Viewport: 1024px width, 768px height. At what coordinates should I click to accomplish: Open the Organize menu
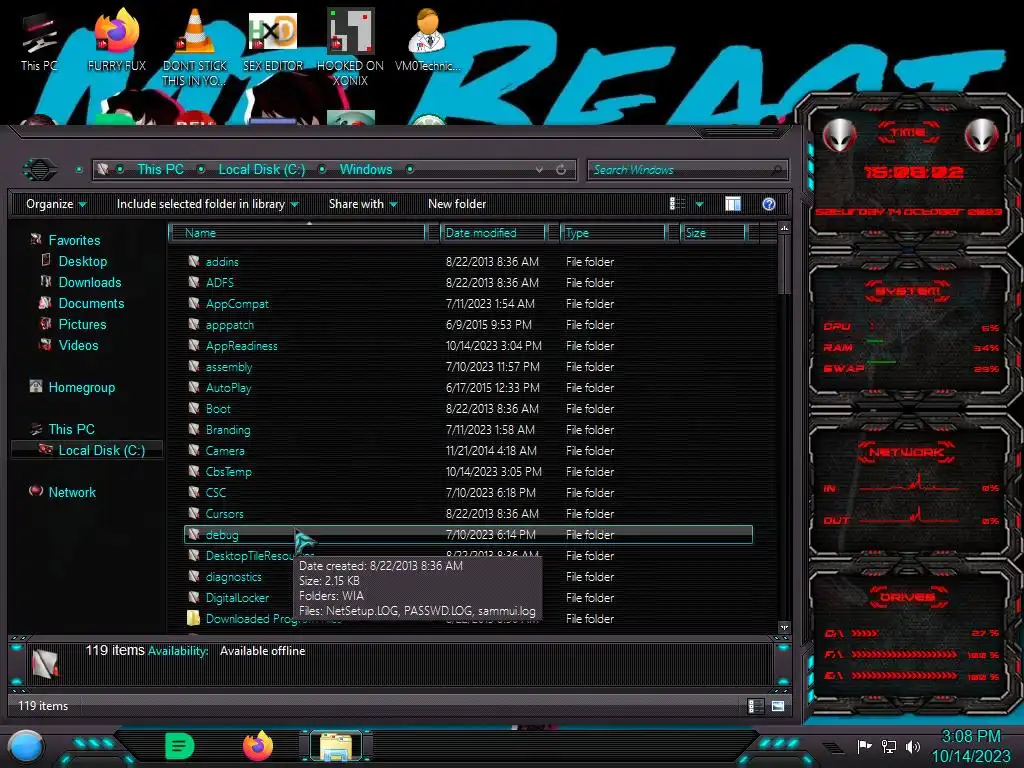(56, 204)
